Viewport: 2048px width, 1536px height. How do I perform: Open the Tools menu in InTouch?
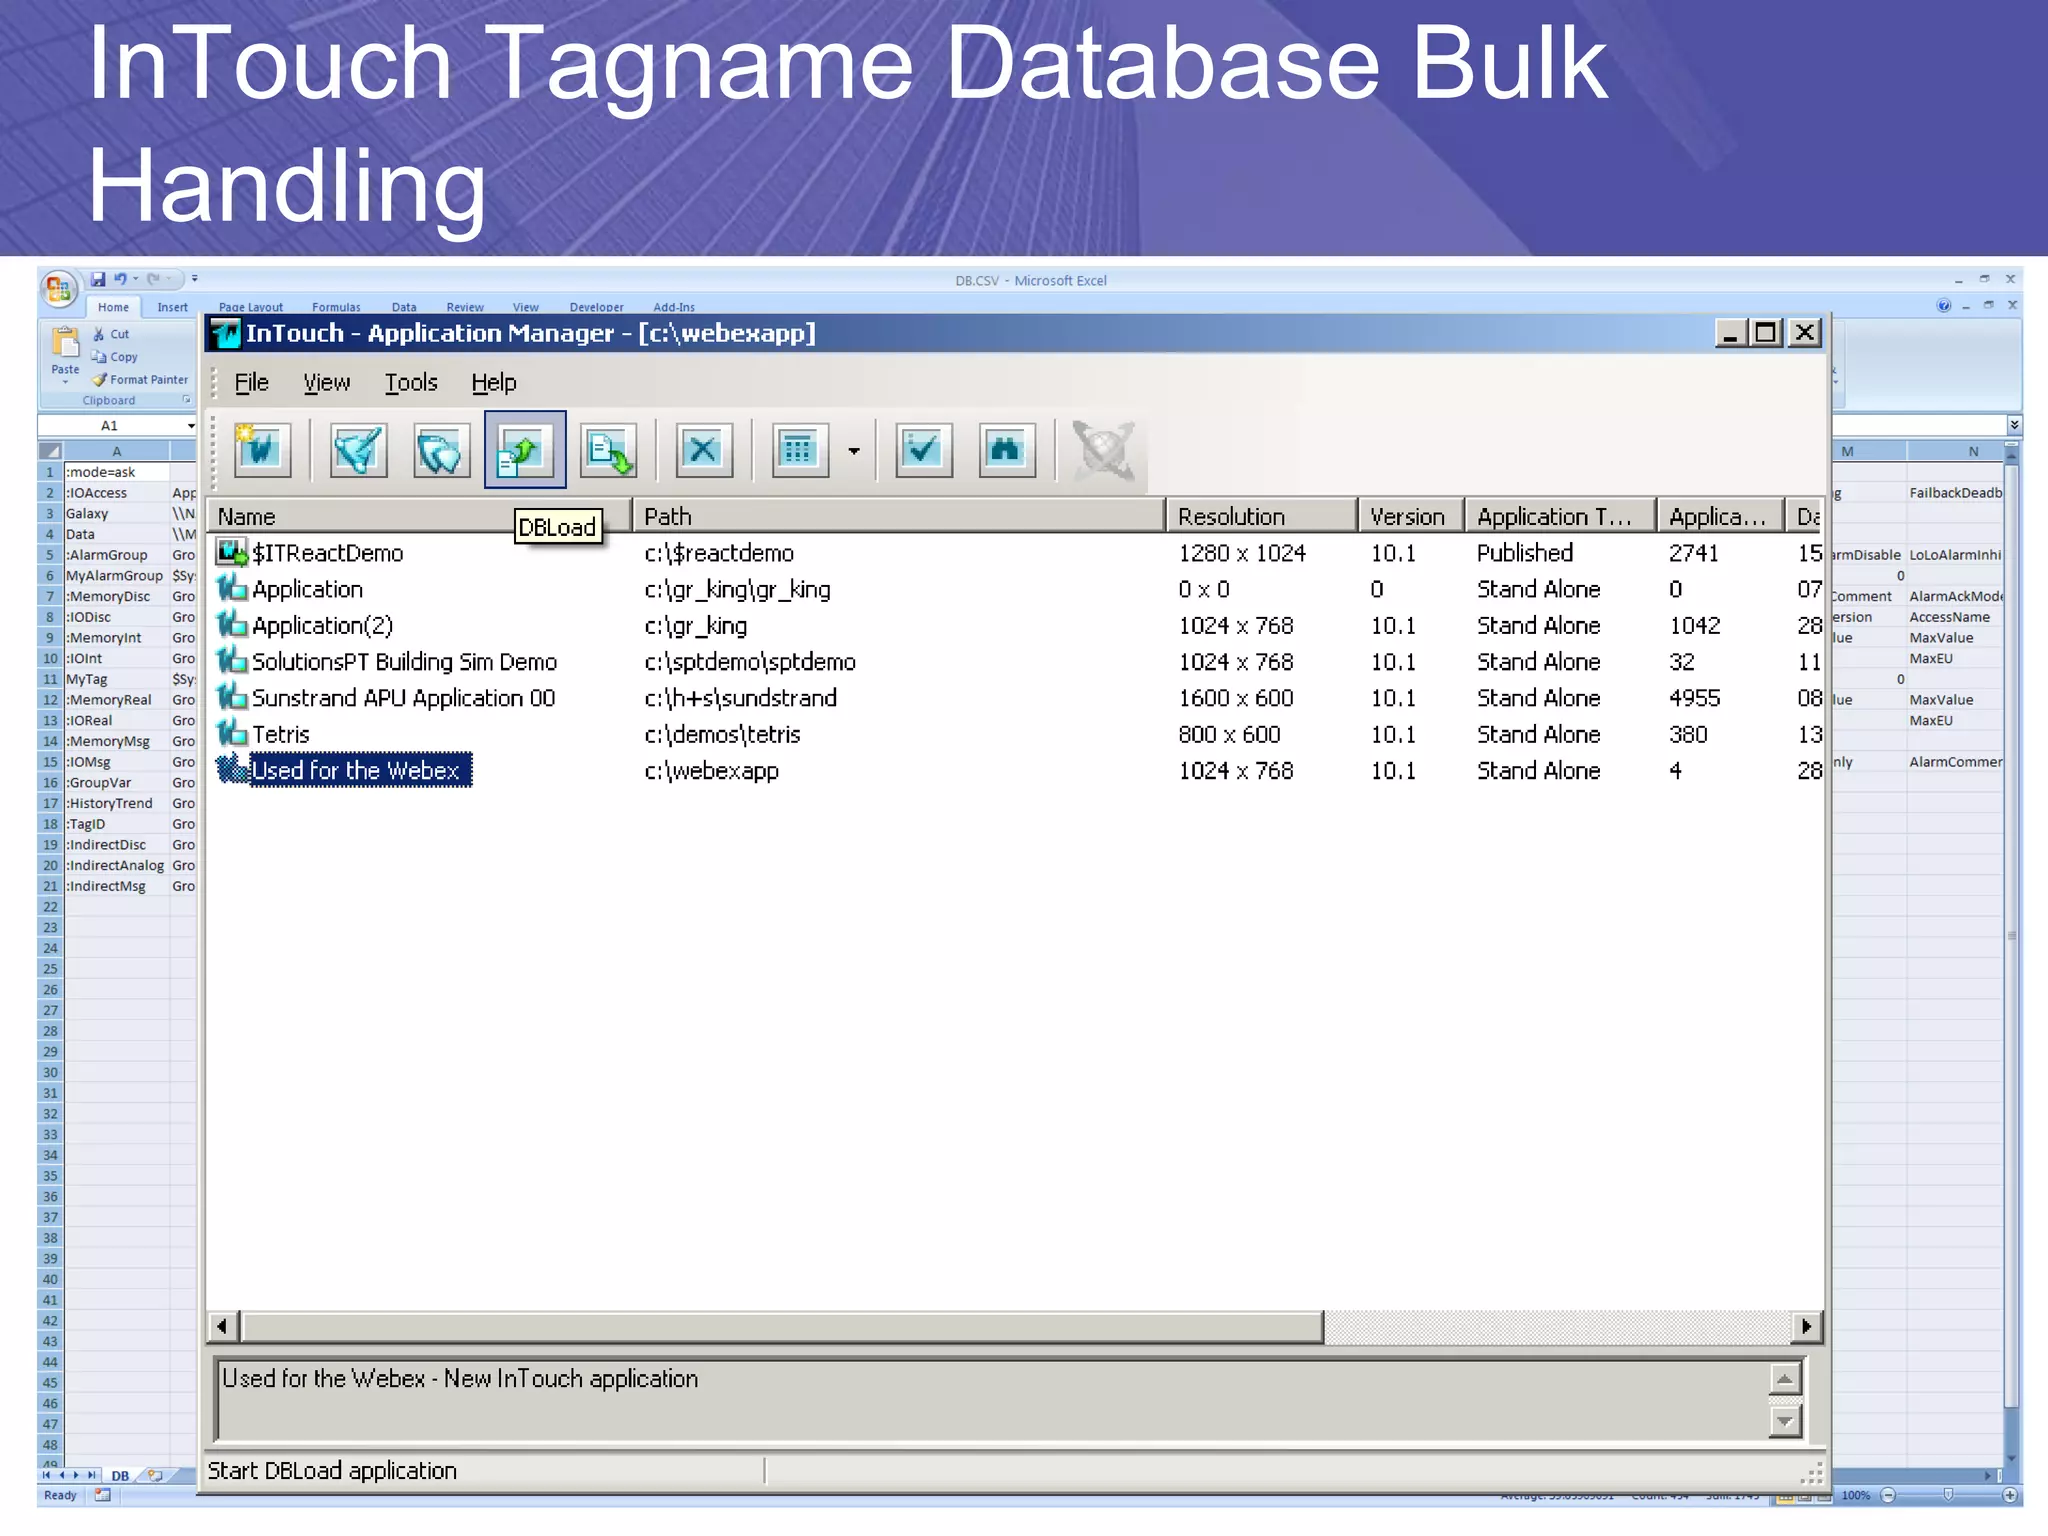[x=411, y=383]
